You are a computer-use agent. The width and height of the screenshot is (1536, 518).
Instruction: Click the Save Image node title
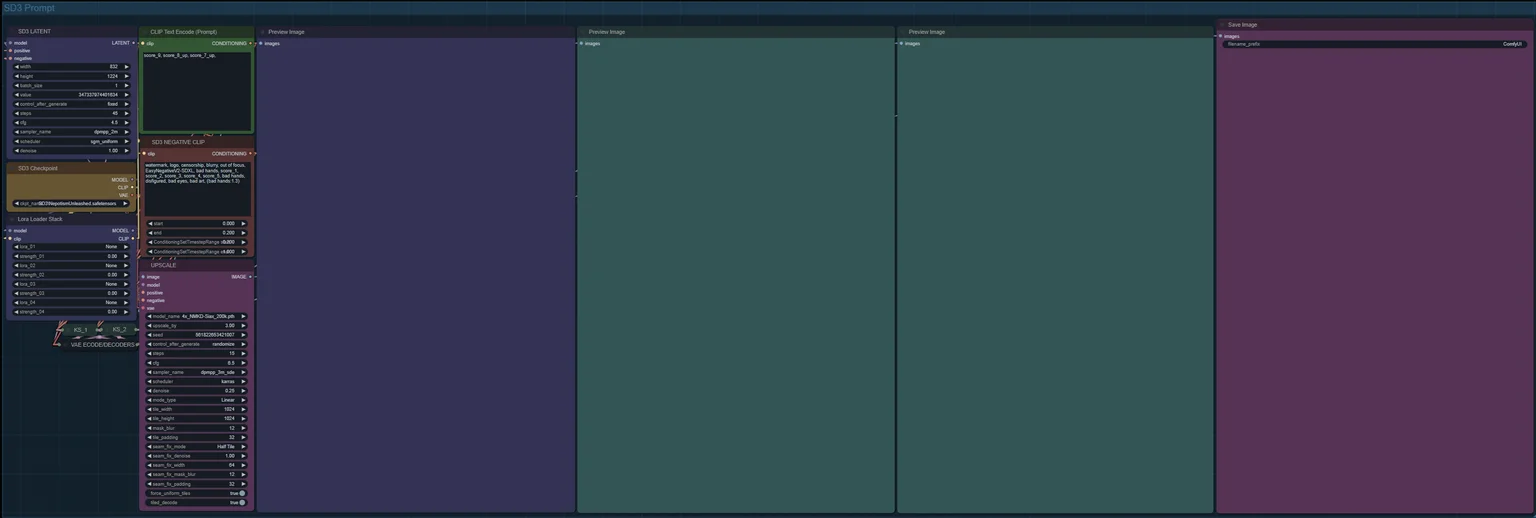point(1243,25)
